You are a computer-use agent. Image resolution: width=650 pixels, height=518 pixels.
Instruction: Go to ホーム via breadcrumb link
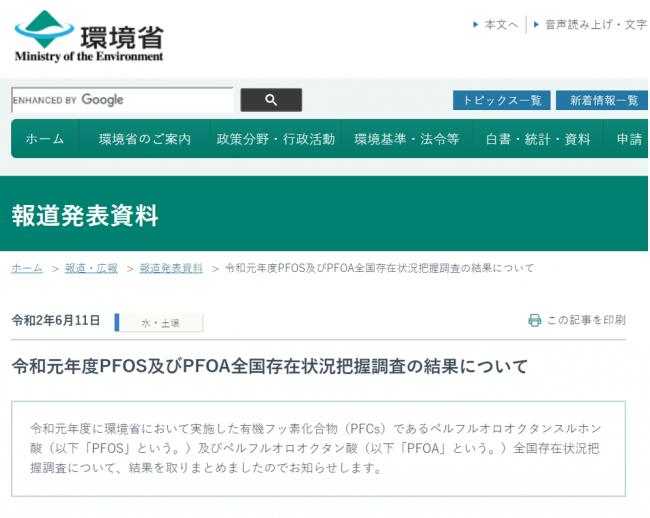27,268
